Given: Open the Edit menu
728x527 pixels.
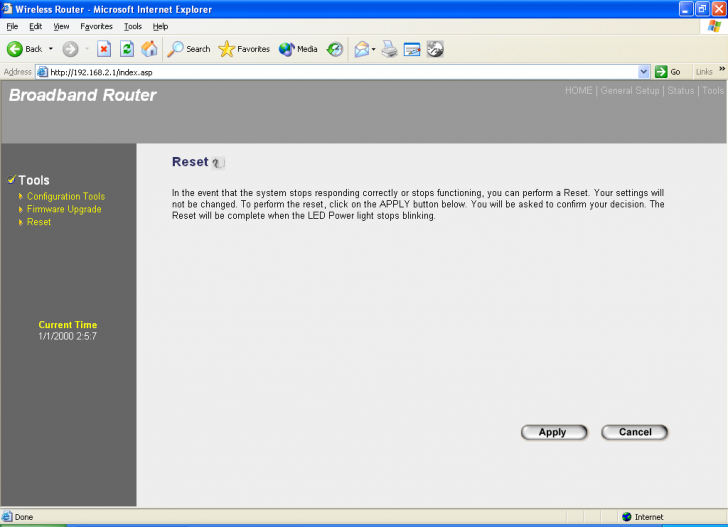Looking at the screenshot, I should tap(35, 26).
